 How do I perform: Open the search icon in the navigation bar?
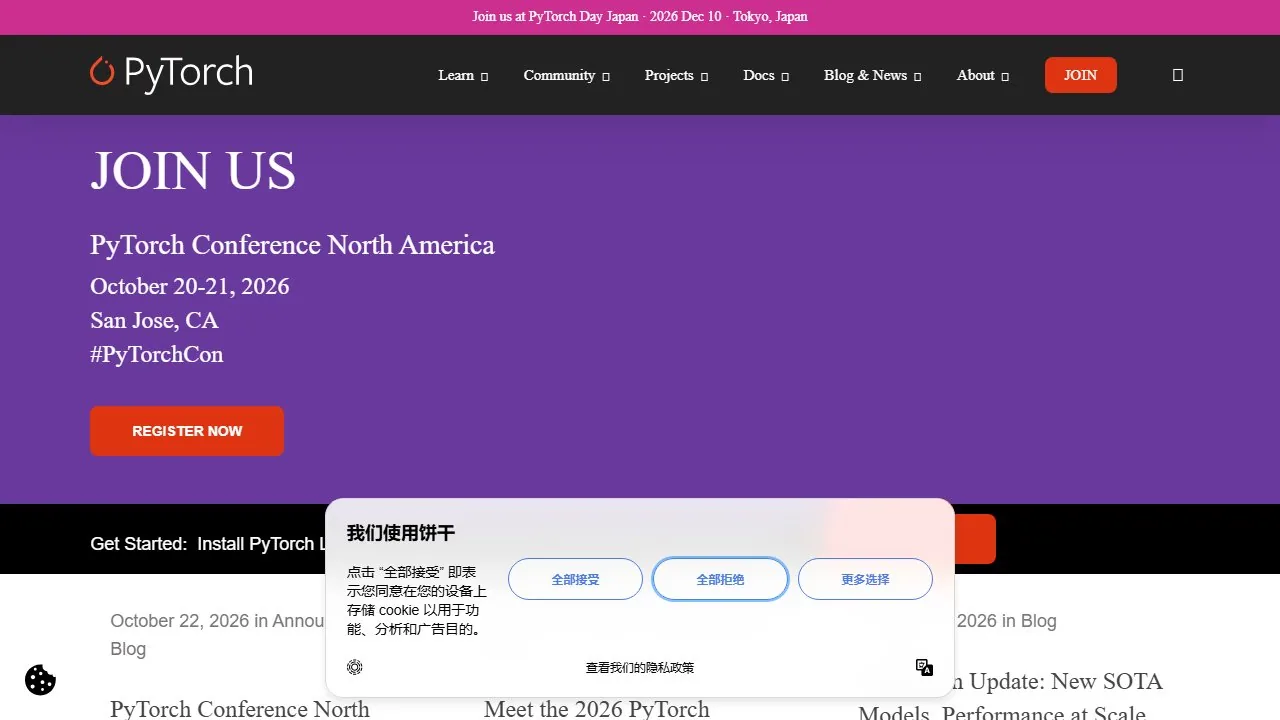pos(1177,75)
